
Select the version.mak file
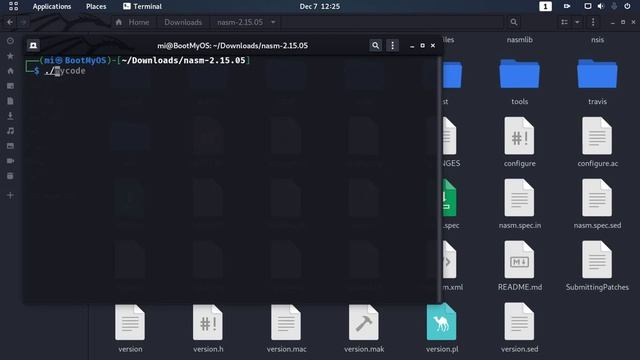click(x=364, y=328)
